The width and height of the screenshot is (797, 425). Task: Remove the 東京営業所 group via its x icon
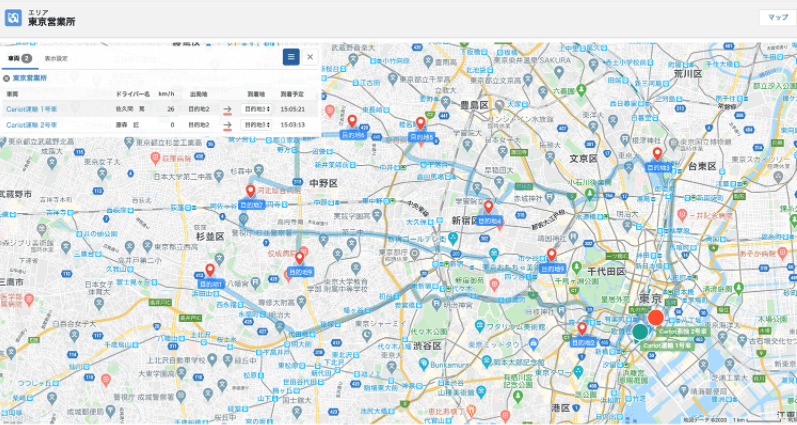7,78
